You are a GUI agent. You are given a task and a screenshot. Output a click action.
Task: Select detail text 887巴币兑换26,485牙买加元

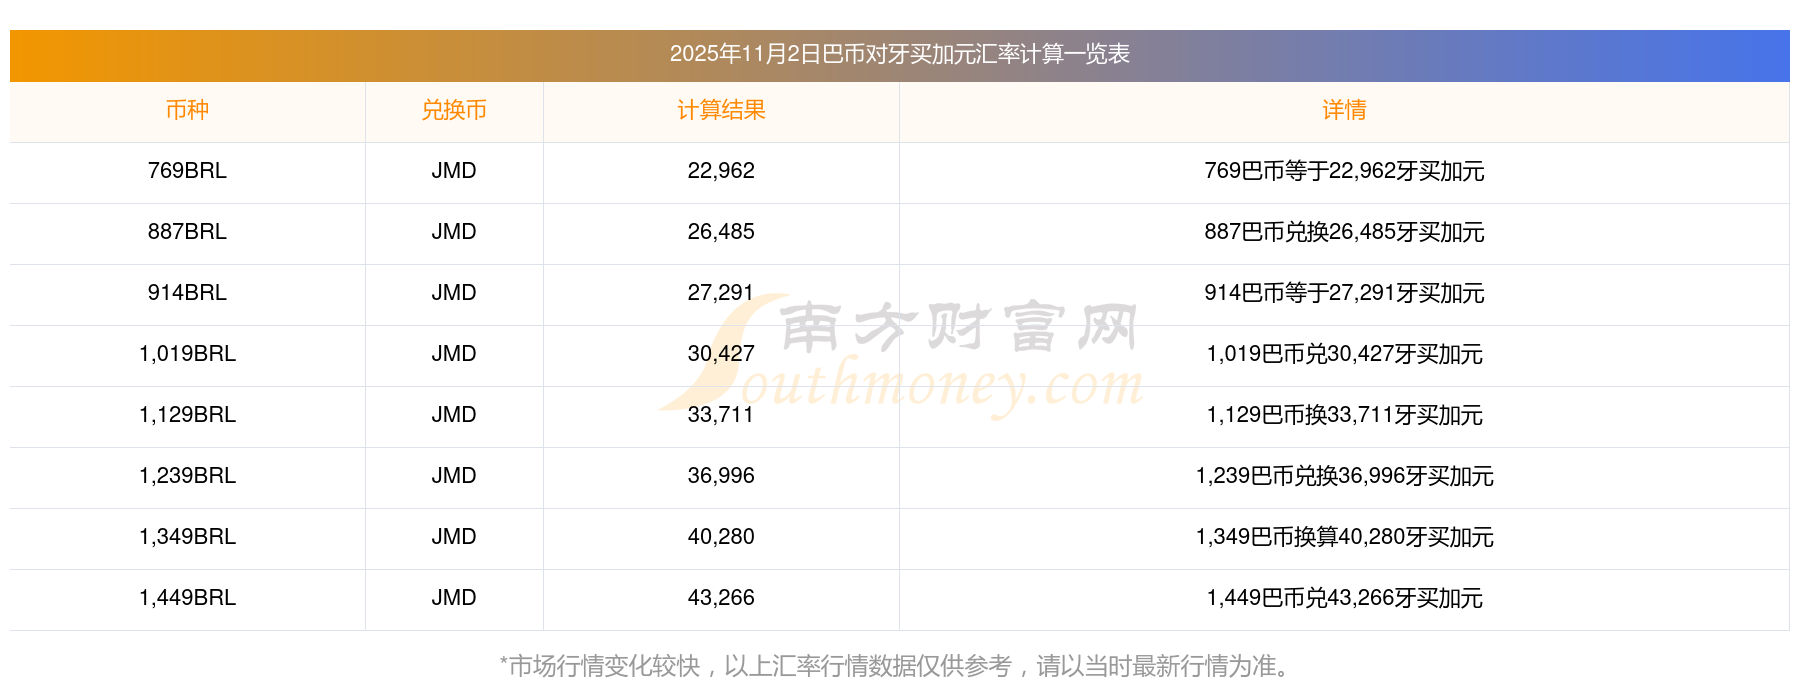click(x=1344, y=232)
